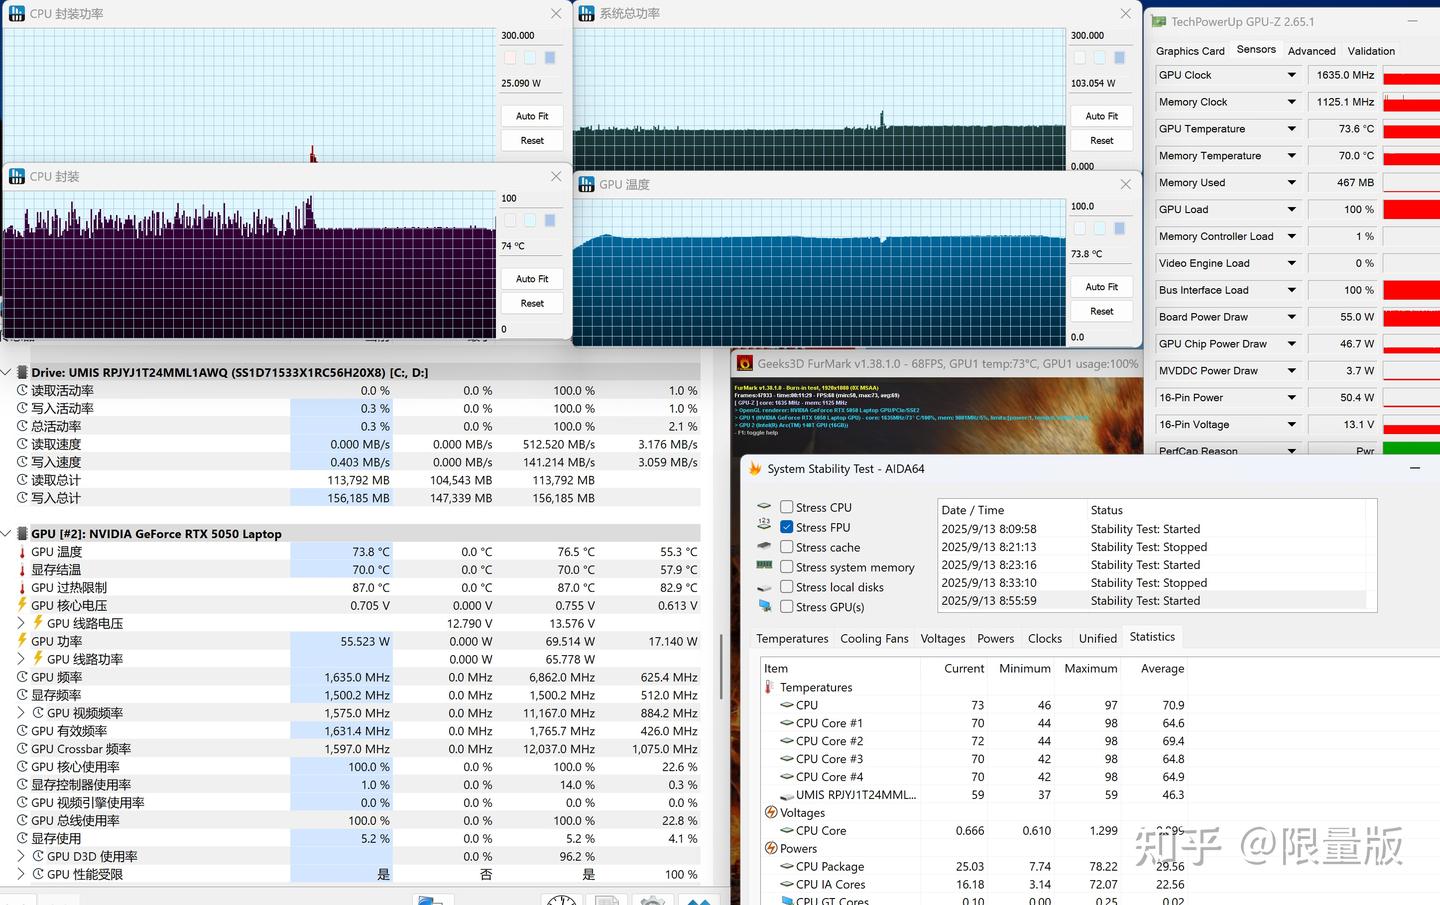Click the RAM icon beside Stress system memory
This screenshot has width=1440, height=905.
point(764,567)
